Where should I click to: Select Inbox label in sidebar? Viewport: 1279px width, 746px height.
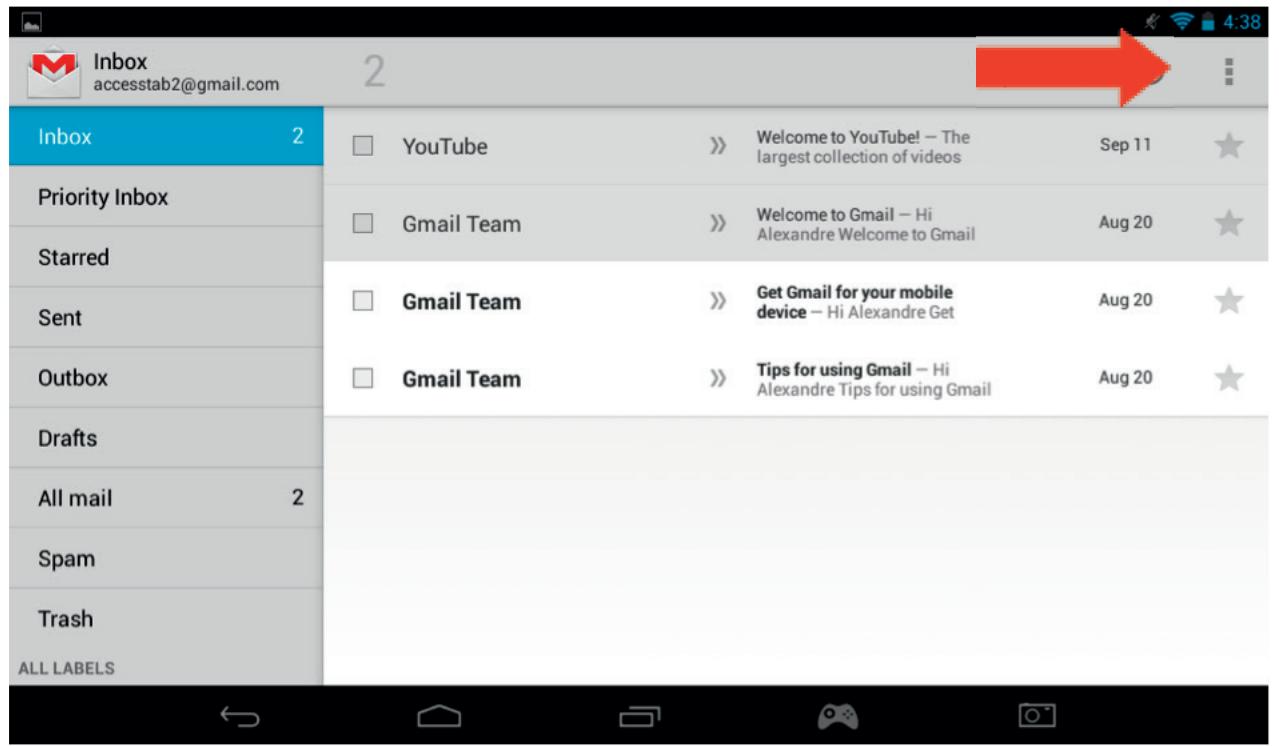pos(165,137)
